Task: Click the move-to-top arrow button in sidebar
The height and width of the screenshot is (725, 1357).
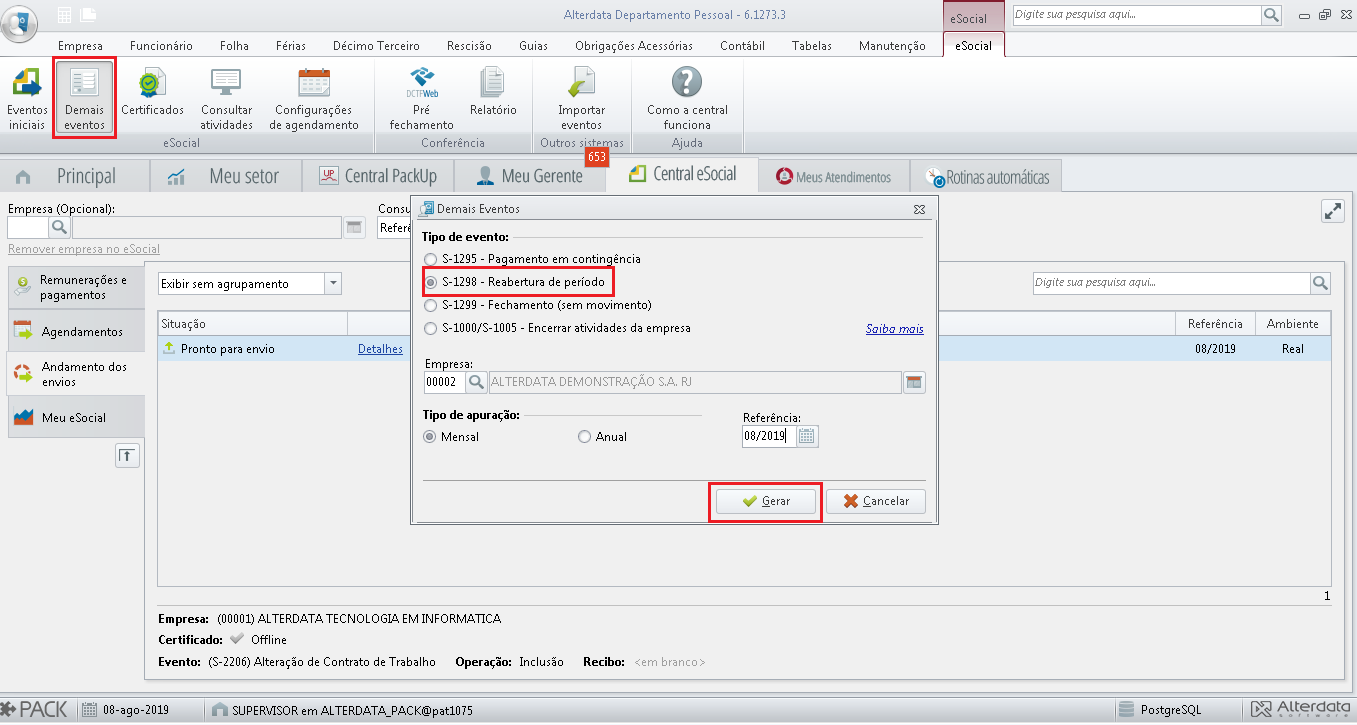Action: (x=128, y=456)
